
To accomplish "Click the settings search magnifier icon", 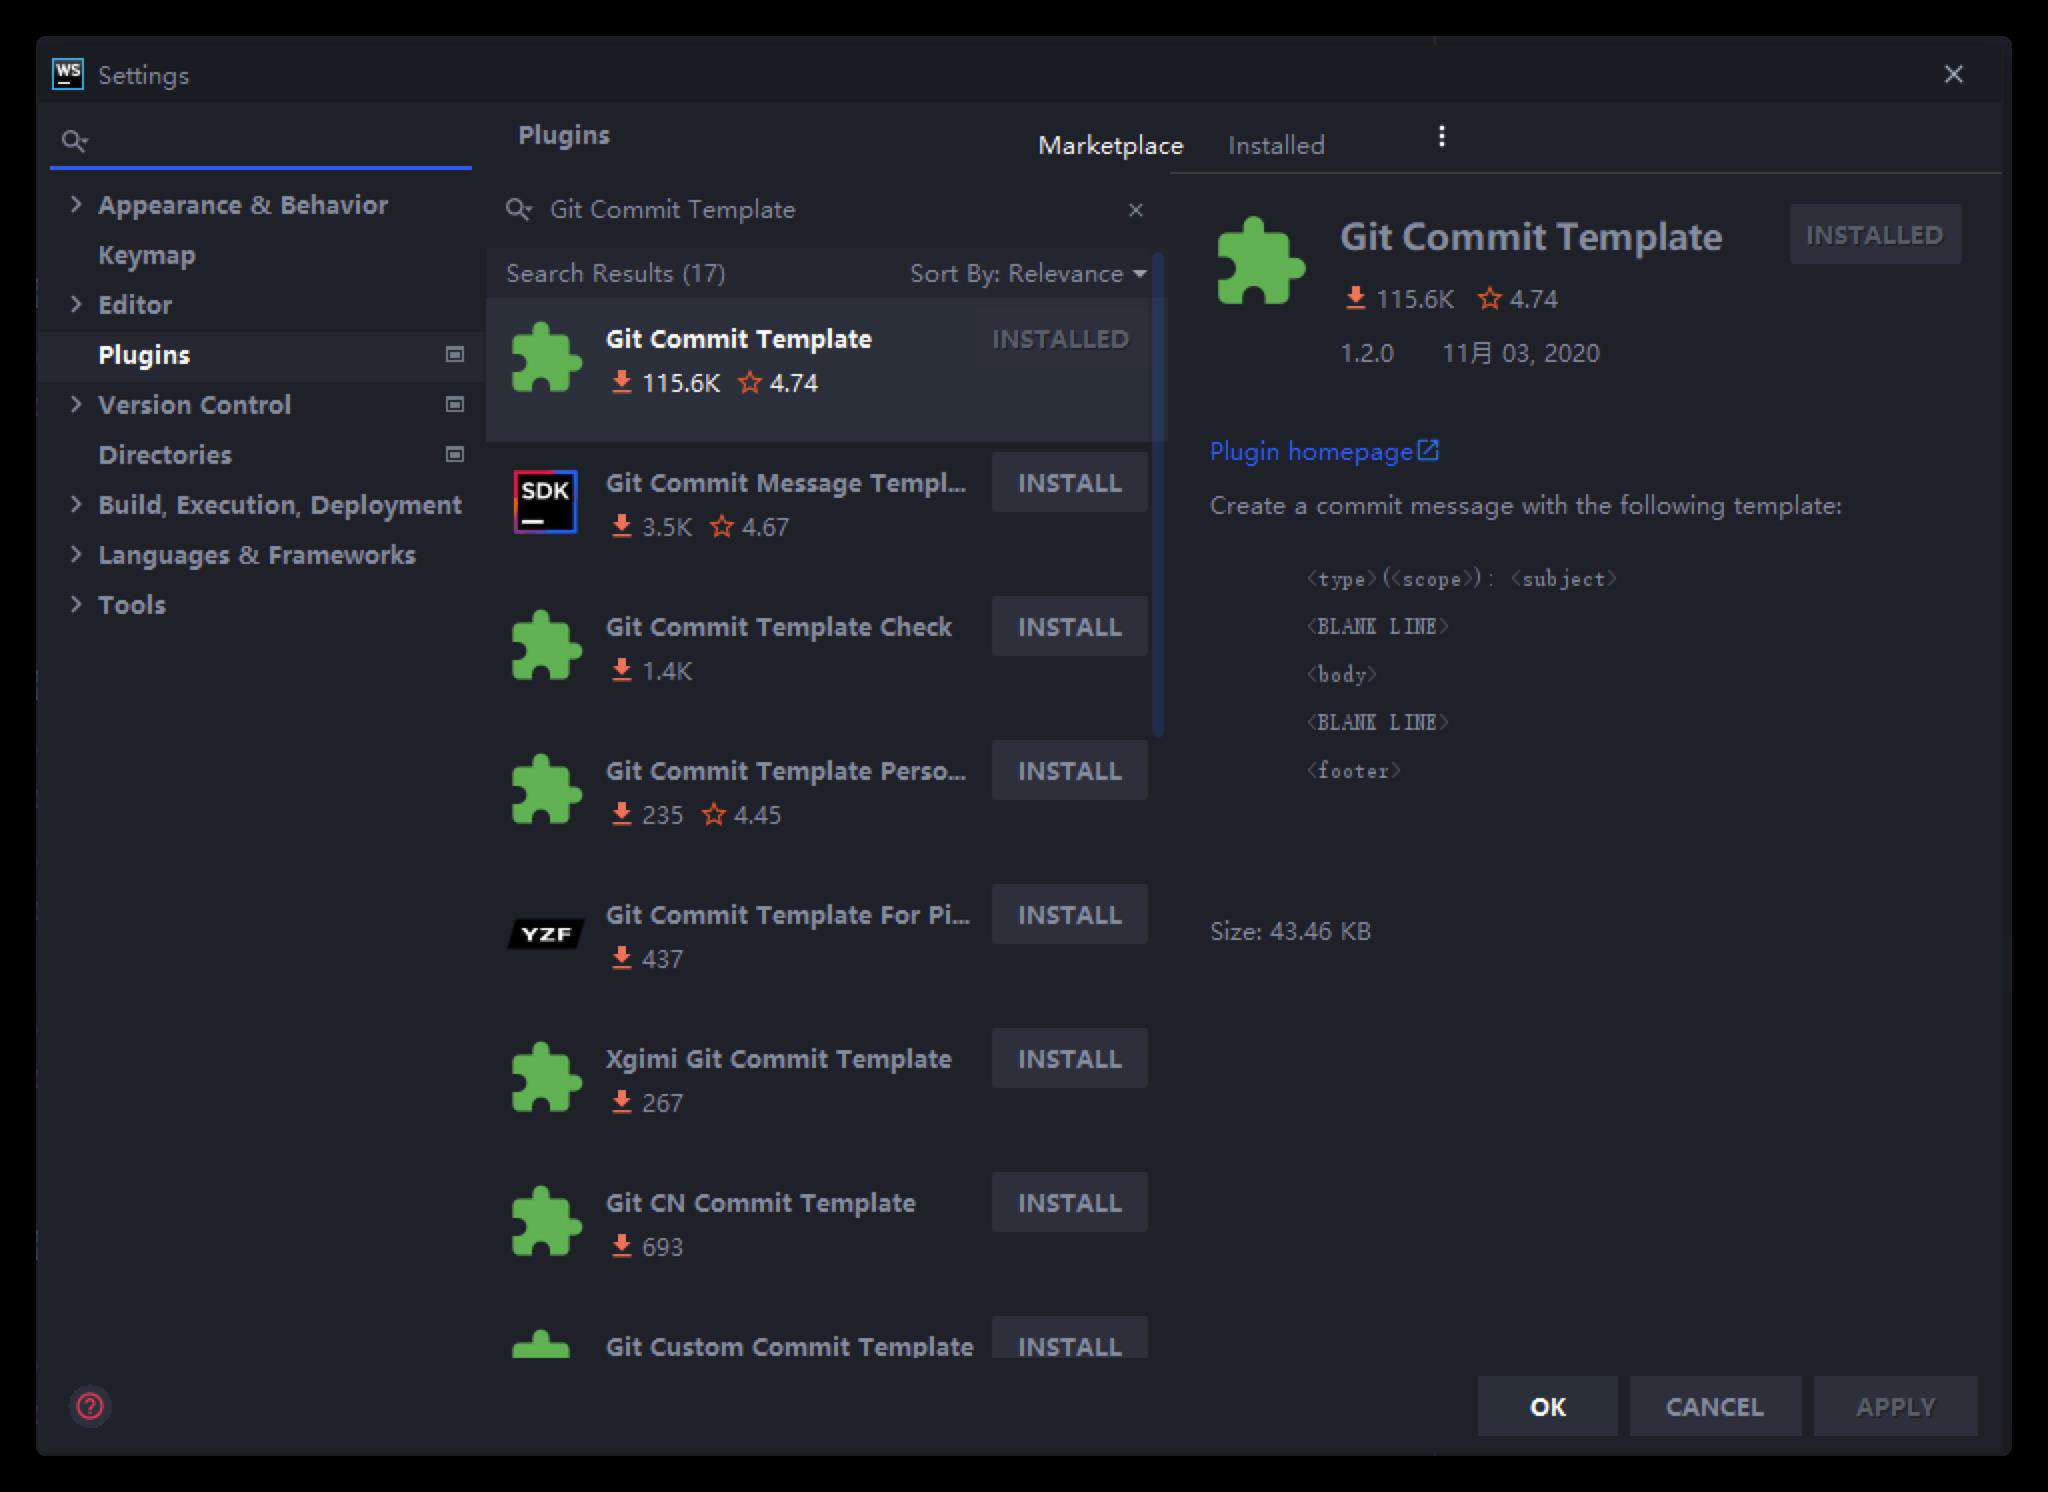I will pyautogui.click(x=74, y=141).
